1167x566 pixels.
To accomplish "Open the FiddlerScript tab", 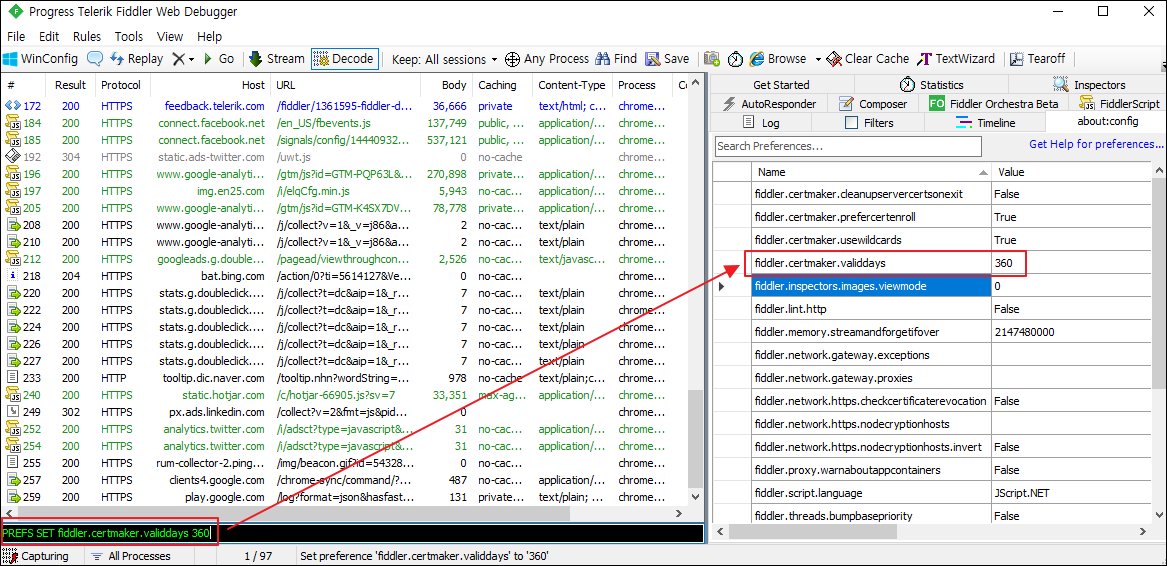I will (x=1119, y=104).
